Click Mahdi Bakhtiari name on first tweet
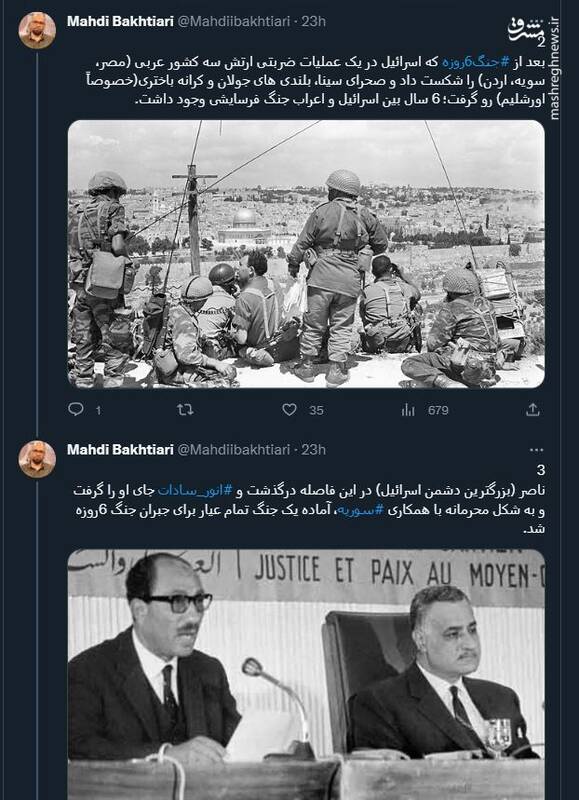The height and width of the screenshot is (800, 579). [120, 21]
